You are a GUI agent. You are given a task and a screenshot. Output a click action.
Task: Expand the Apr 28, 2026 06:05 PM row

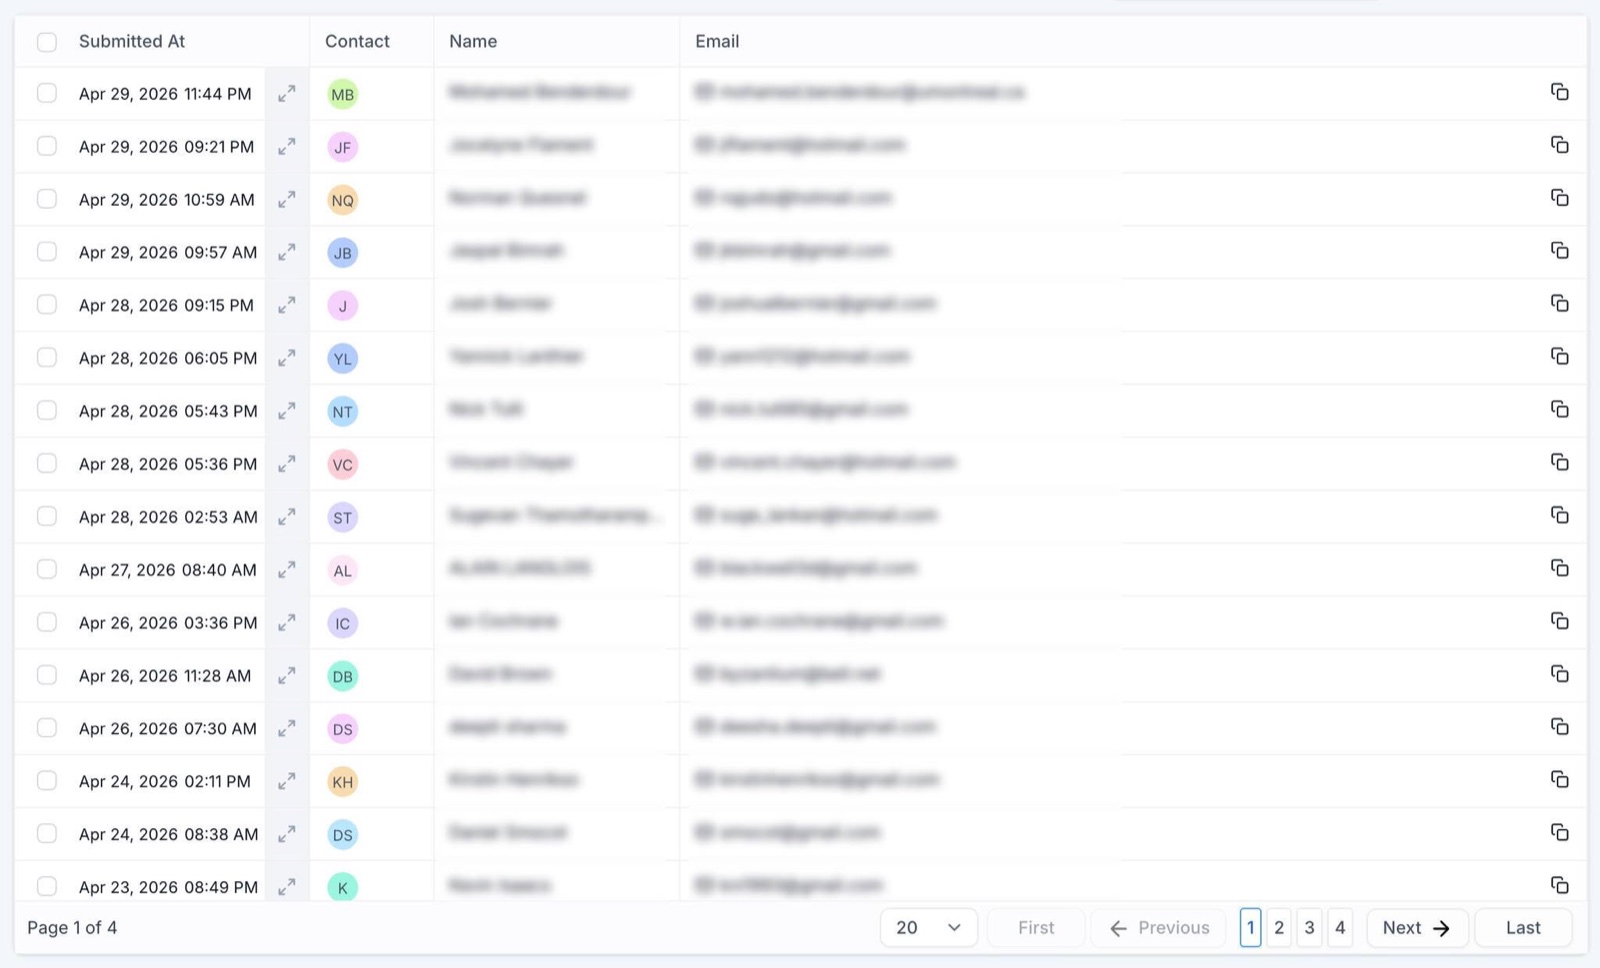287,358
